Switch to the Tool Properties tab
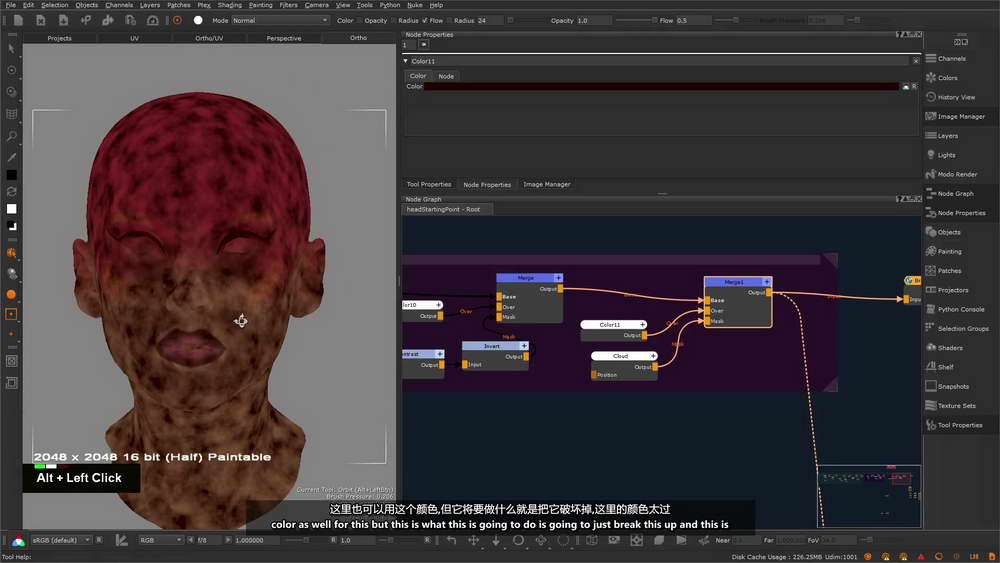The image size is (1000, 563). click(x=429, y=184)
